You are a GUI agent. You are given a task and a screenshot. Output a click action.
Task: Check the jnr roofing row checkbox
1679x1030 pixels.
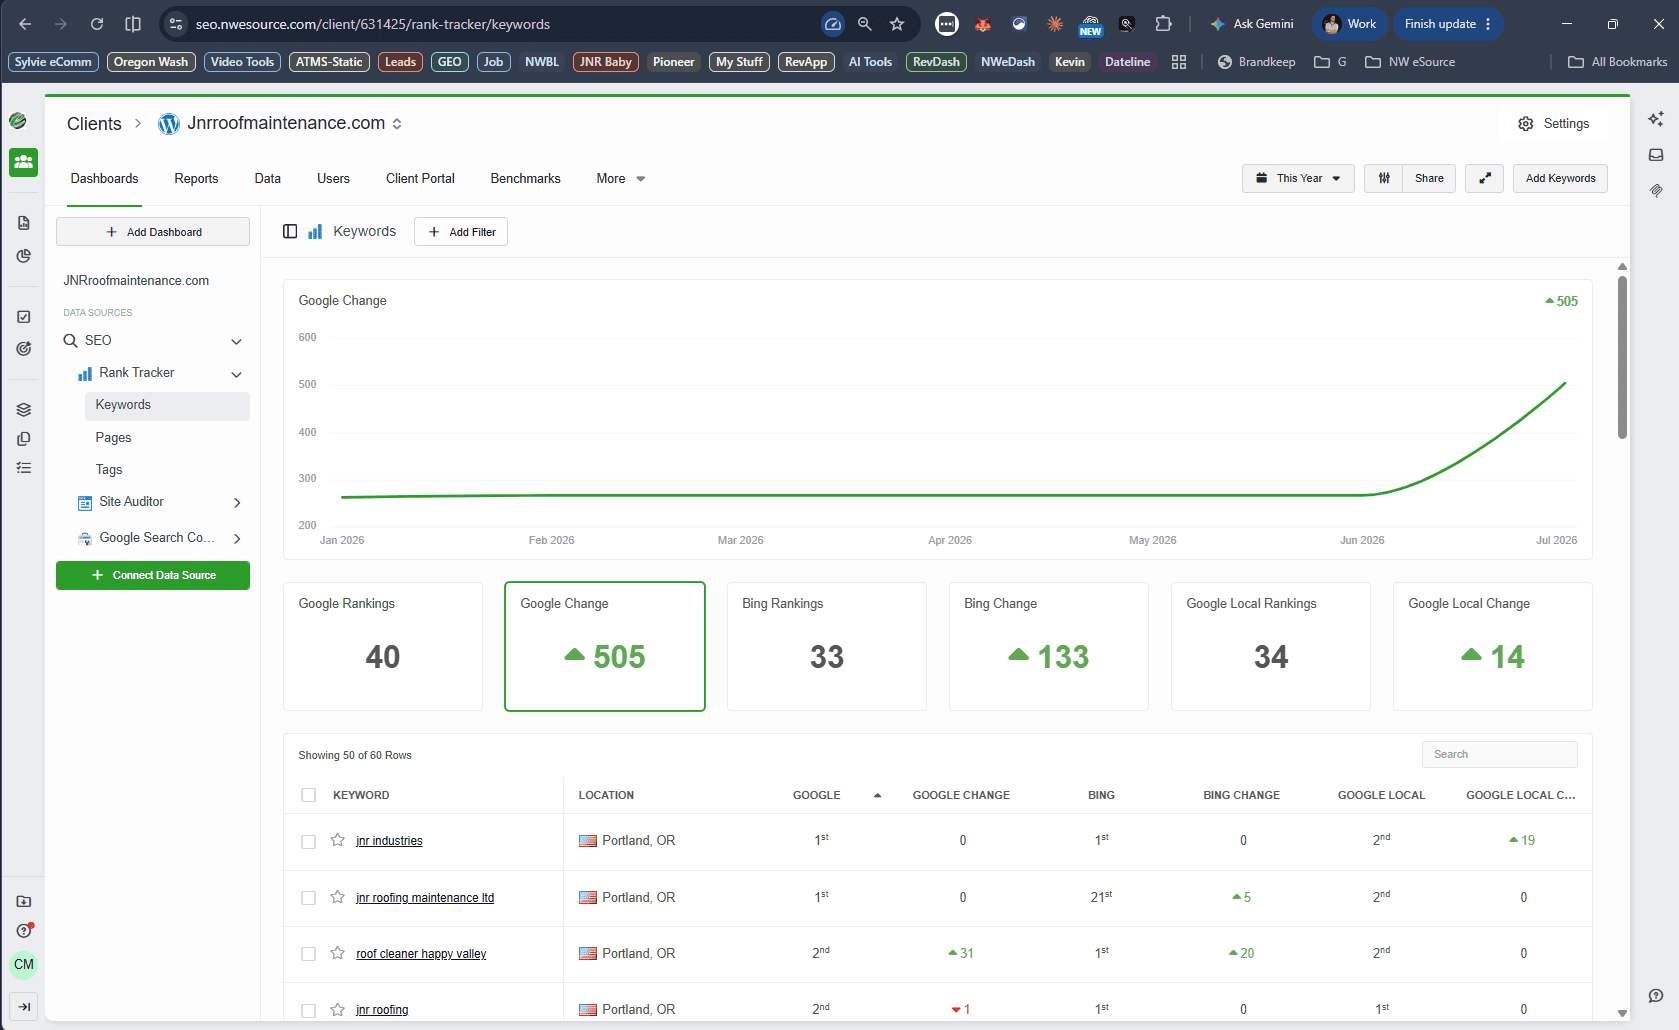tap(308, 1011)
